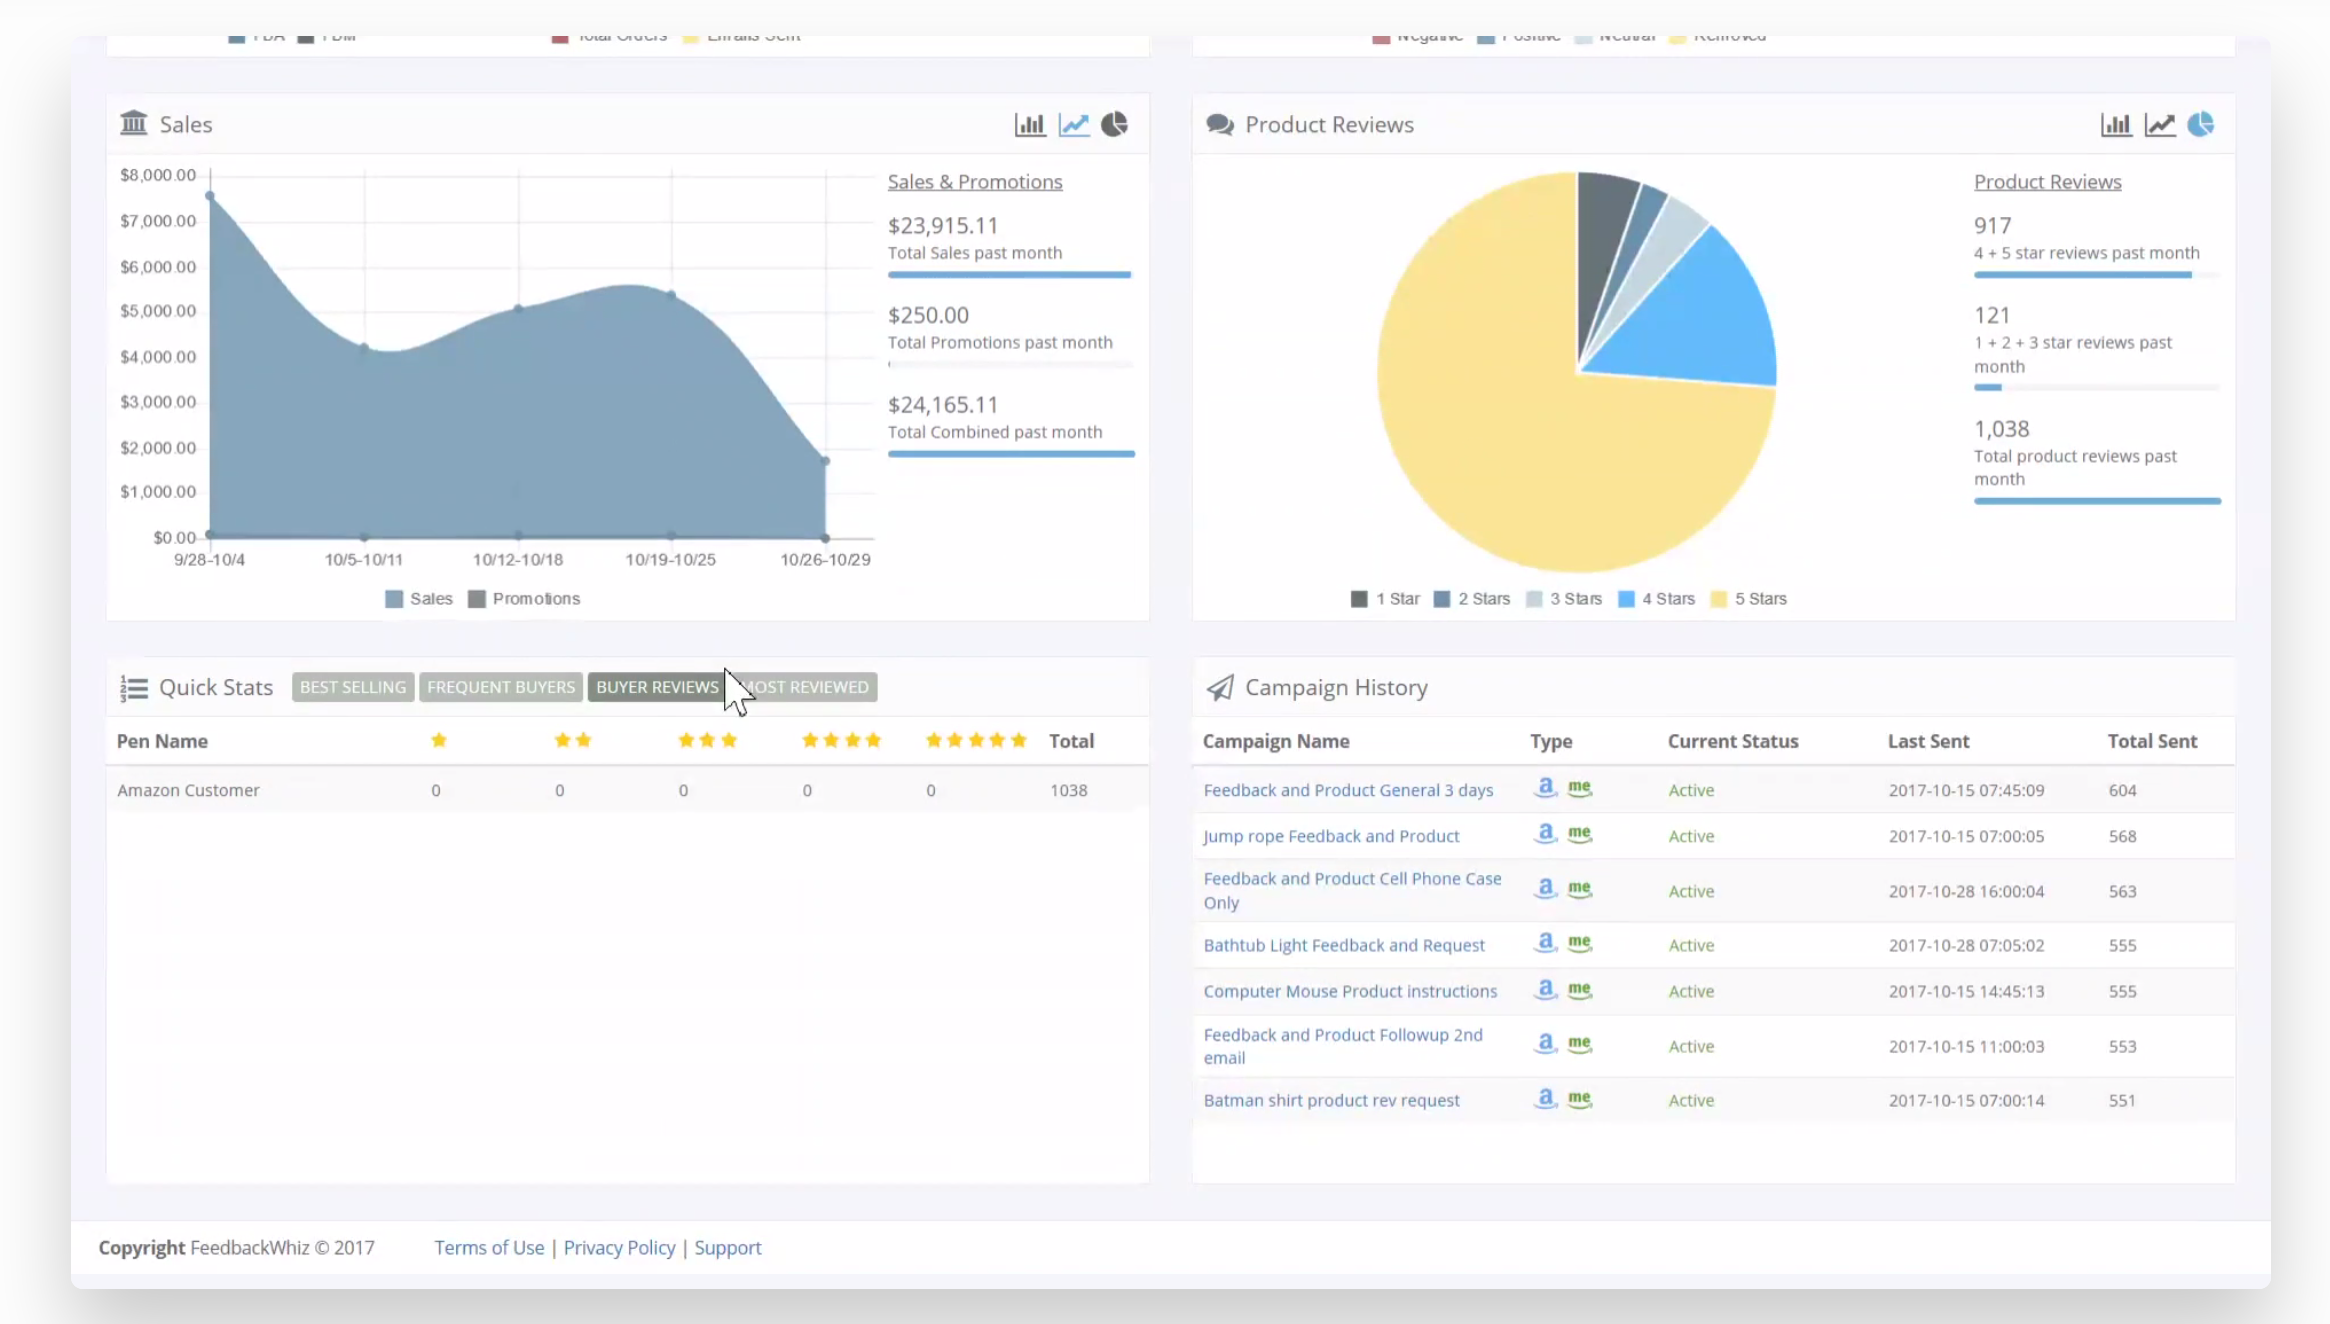
Task: Select the Frequent Buyers tab
Action: [x=500, y=687]
